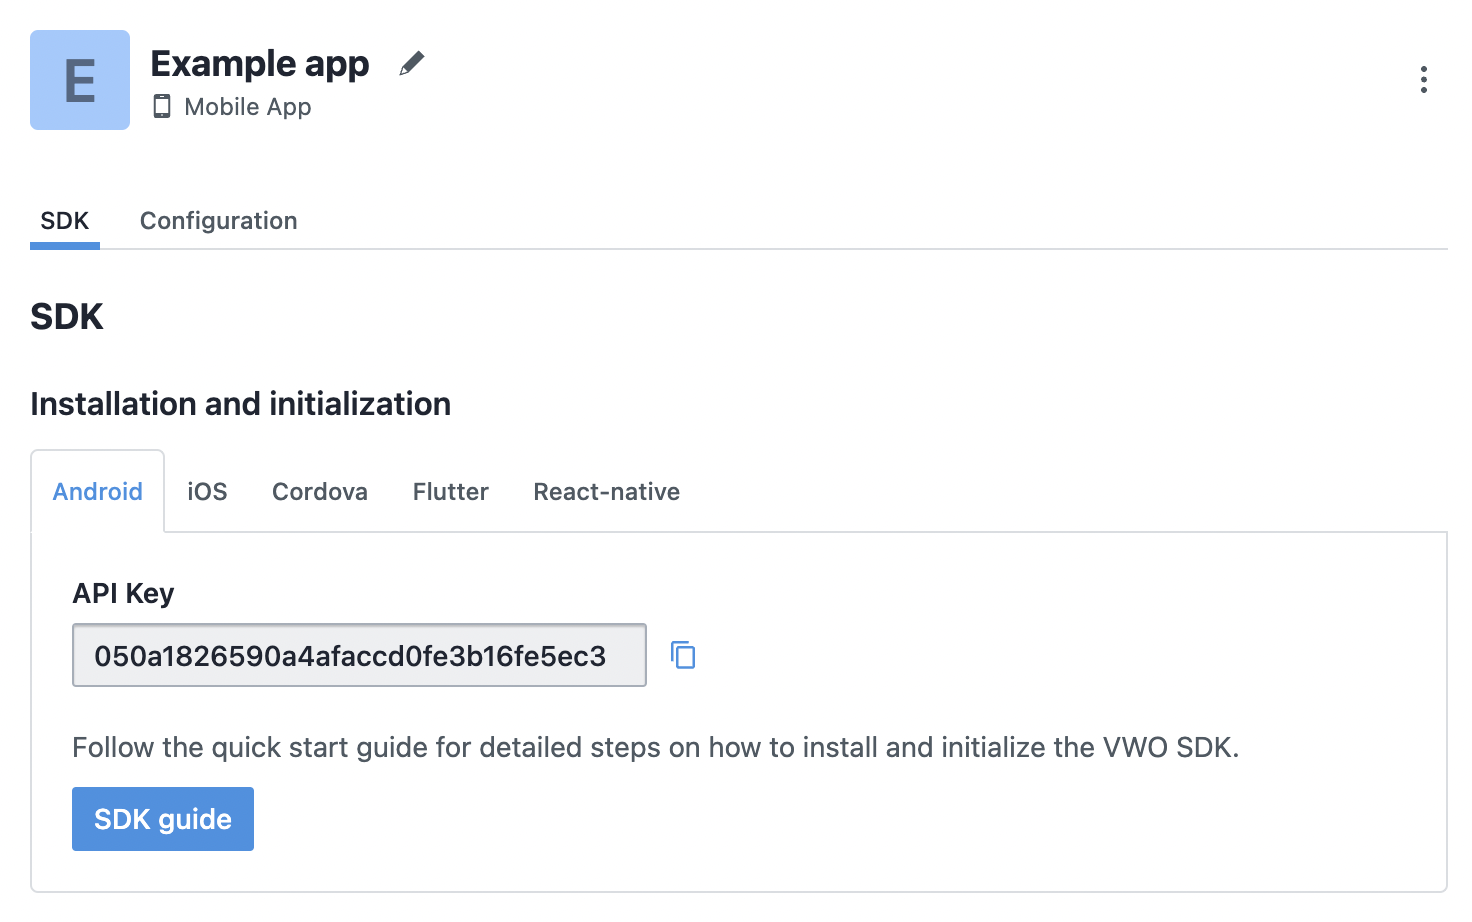The height and width of the screenshot is (922, 1472).
Task: Click the mobile phone icon beside Mobile App
Action: coord(162,106)
